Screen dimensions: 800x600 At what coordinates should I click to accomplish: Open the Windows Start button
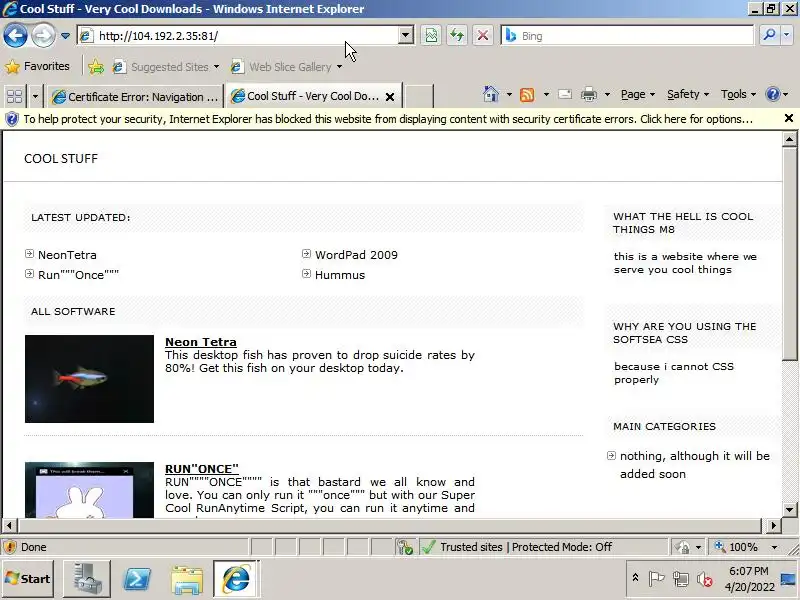(x=28, y=579)
